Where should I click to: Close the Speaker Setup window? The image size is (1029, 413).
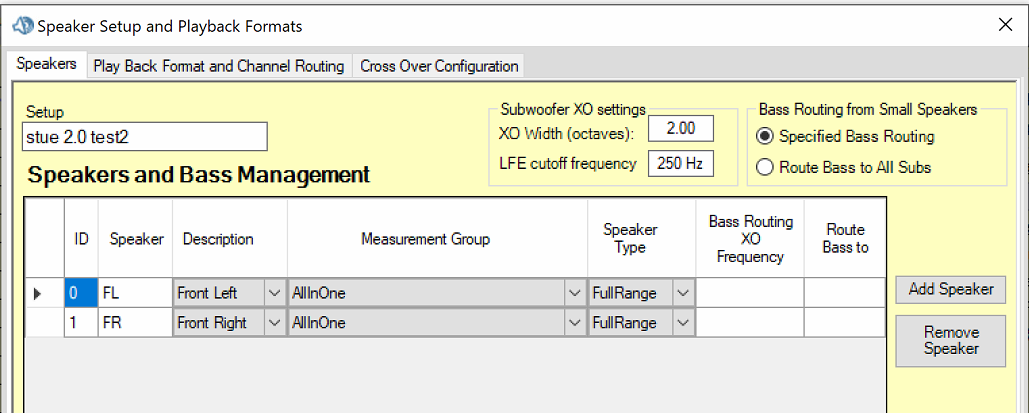tap(1005, 25)
